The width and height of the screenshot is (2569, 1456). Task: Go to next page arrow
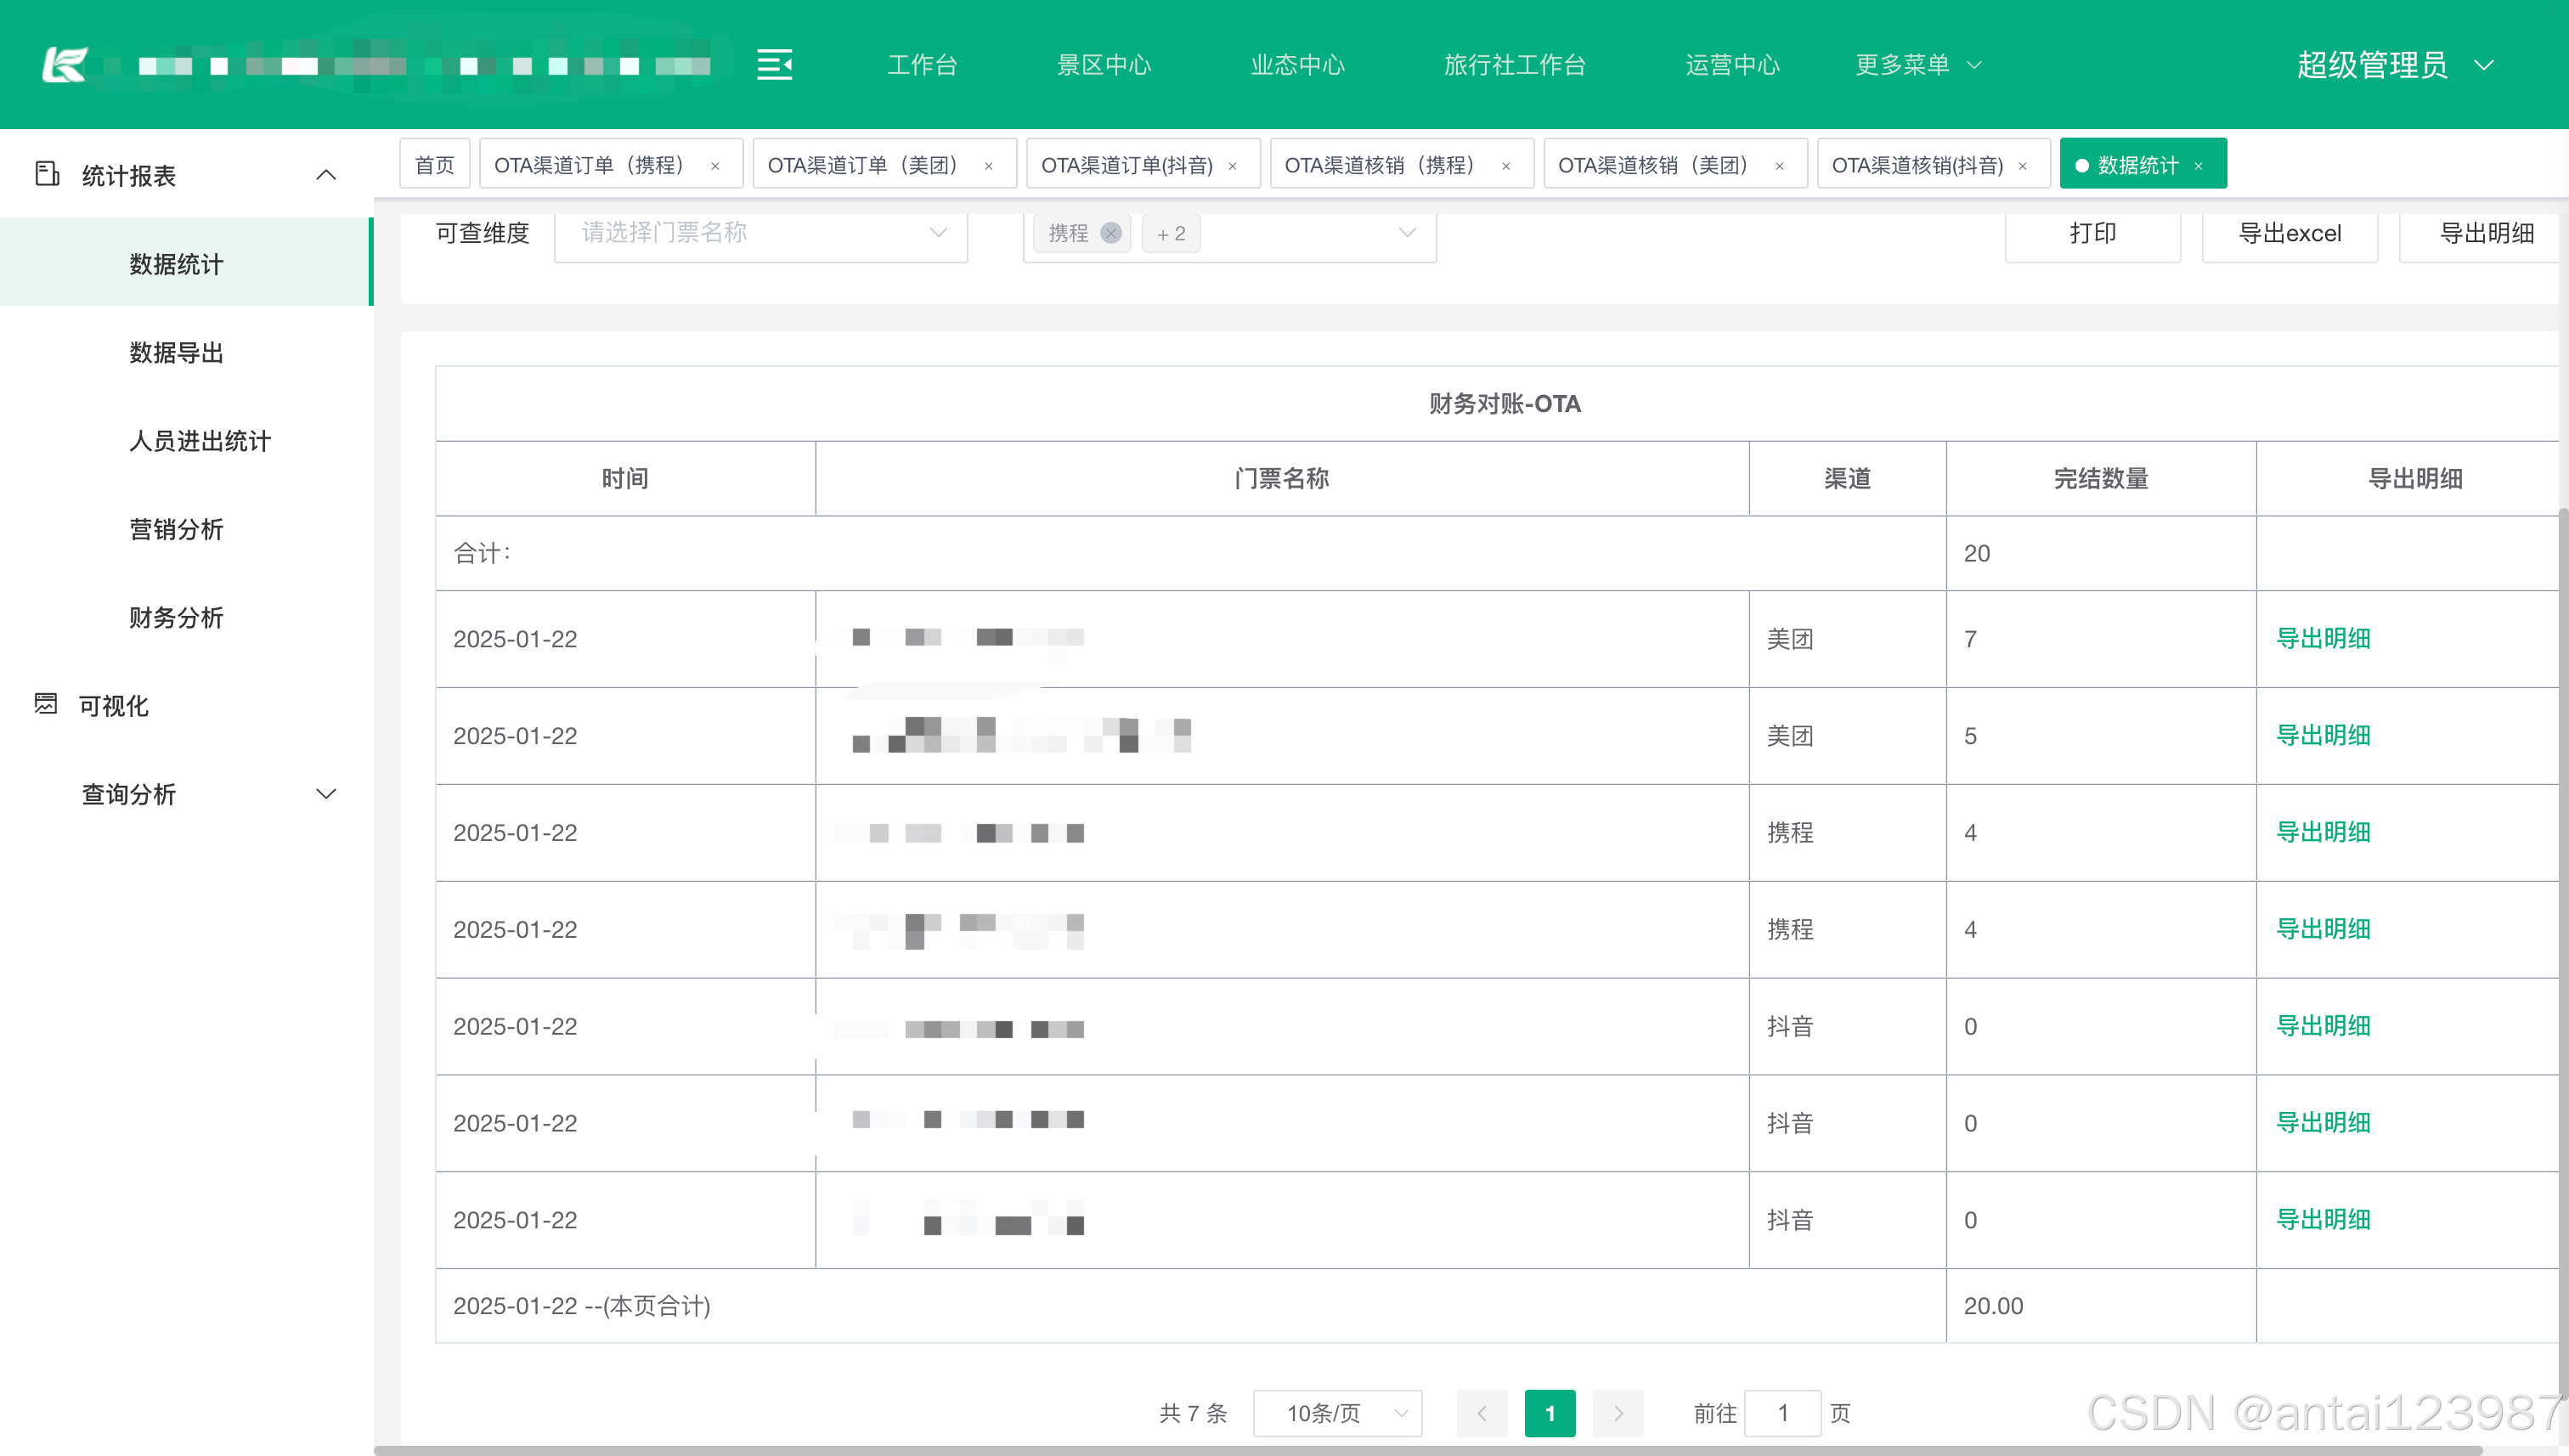pyautogui.click(x=1617, y=1413)
